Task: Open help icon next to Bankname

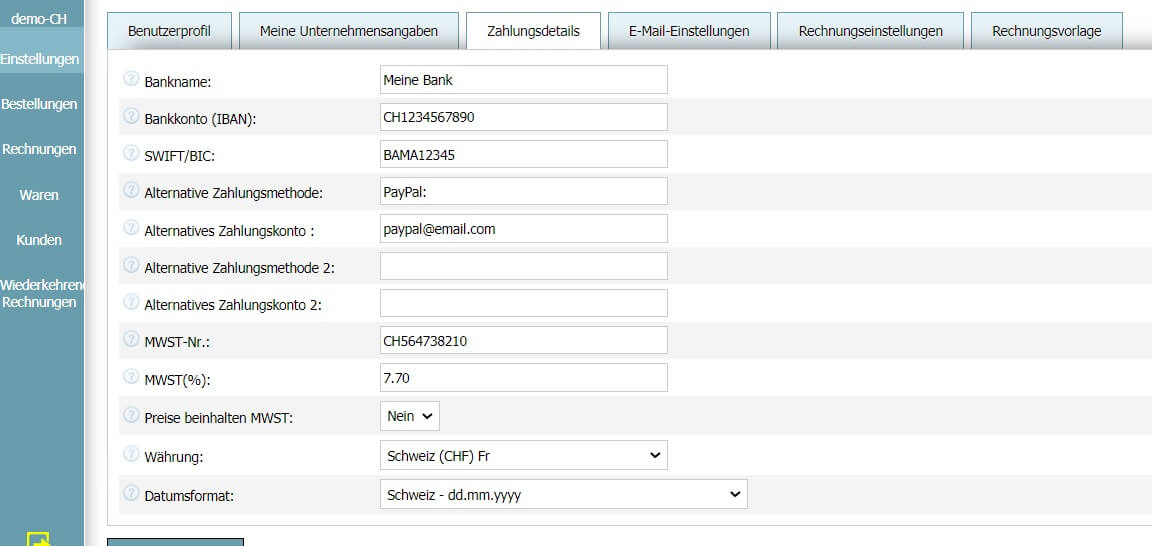Action: point(131,79)
